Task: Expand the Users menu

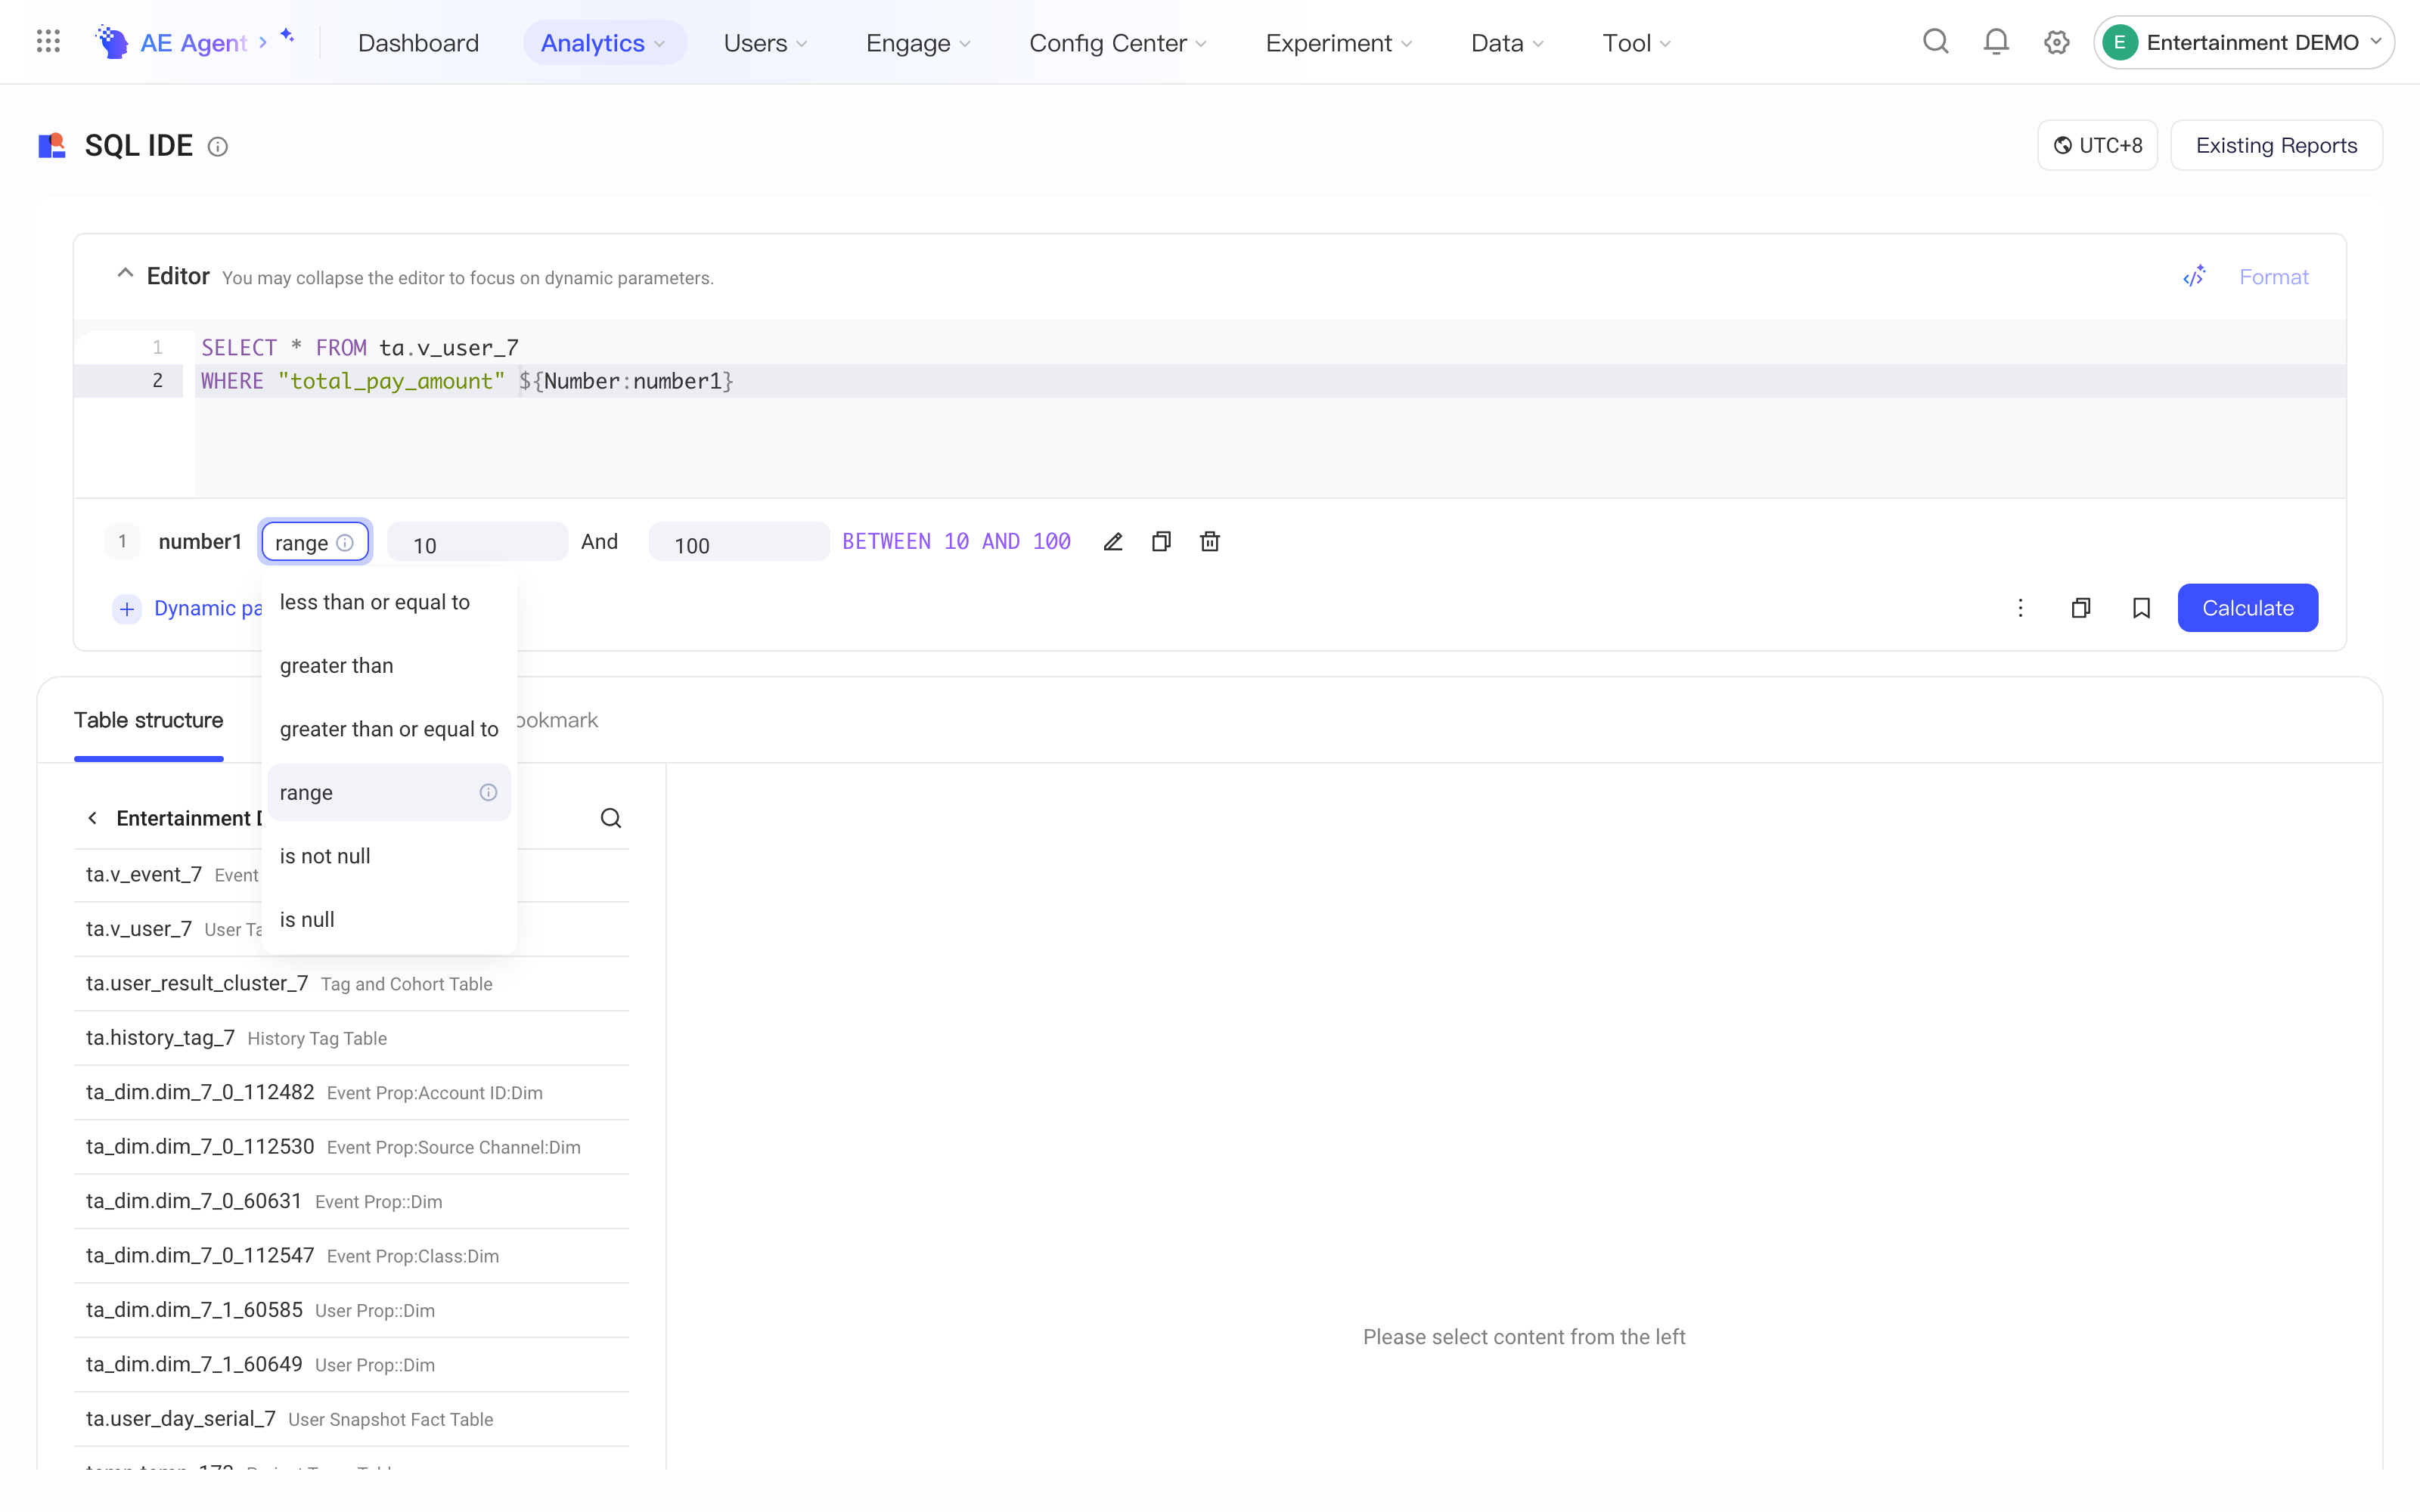Action: point(766,43)
